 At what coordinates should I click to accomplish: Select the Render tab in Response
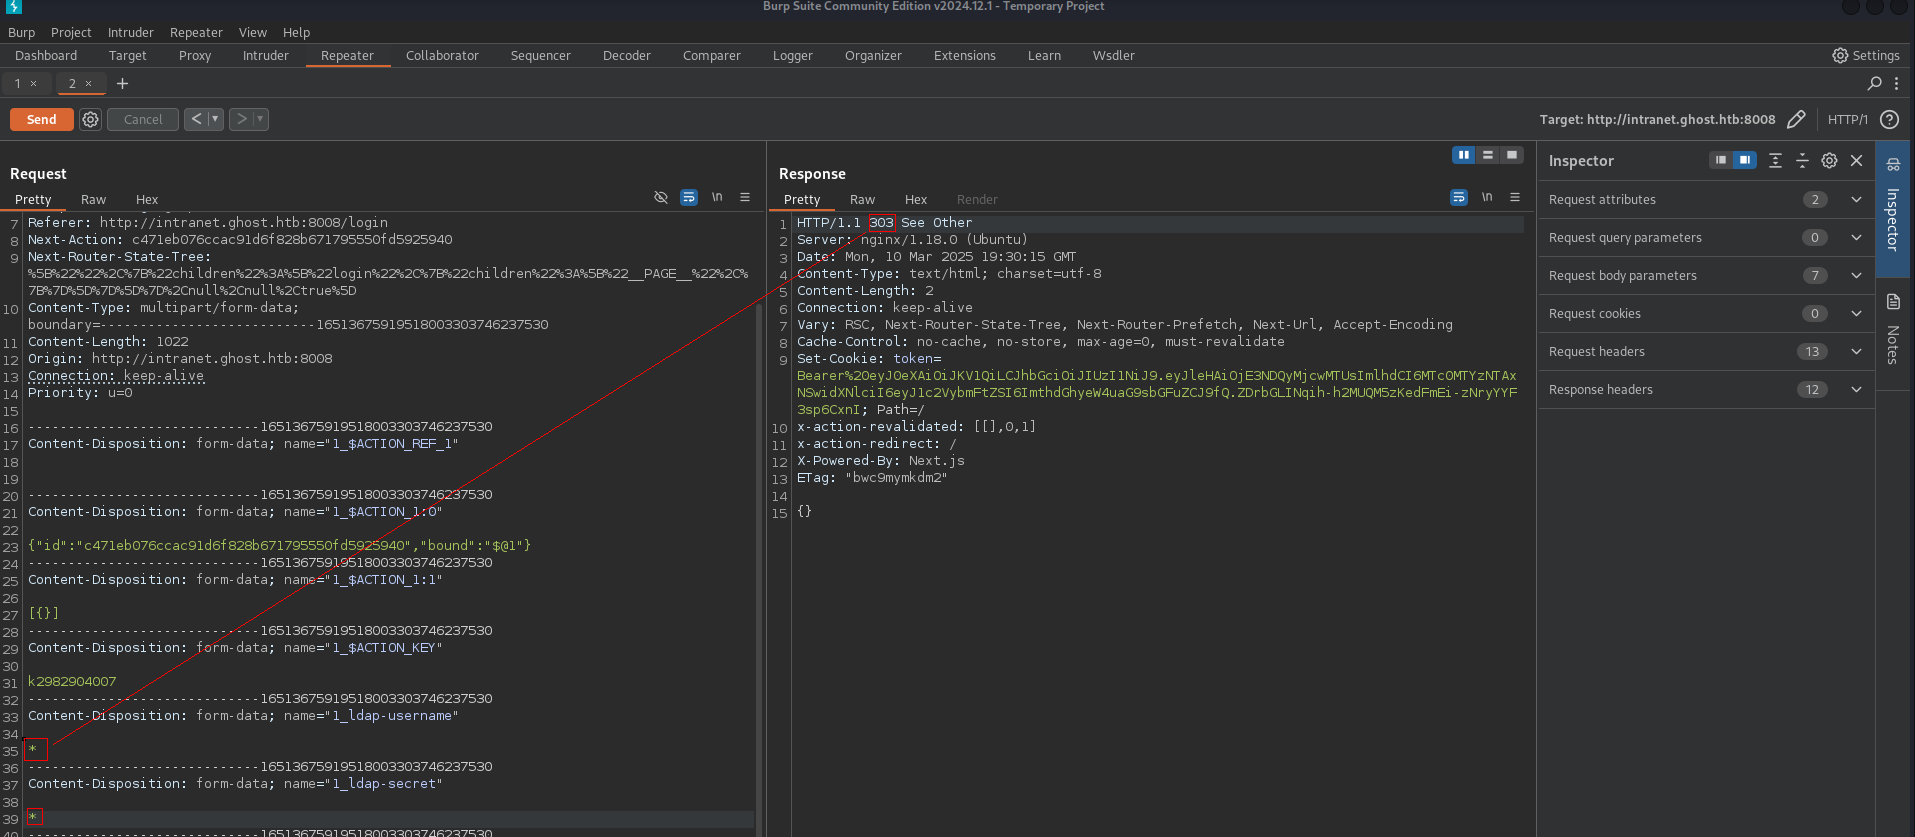coord(977,200)
